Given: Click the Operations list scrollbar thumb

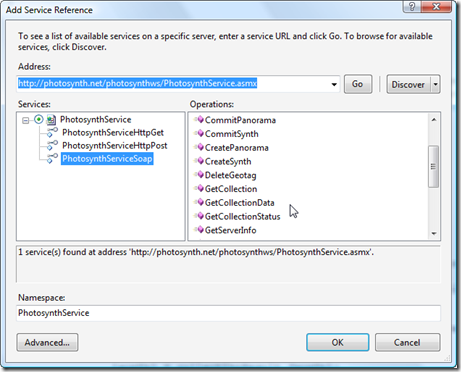Looking at the screenshot, I should pyautogui.click(x=434, y=167).
